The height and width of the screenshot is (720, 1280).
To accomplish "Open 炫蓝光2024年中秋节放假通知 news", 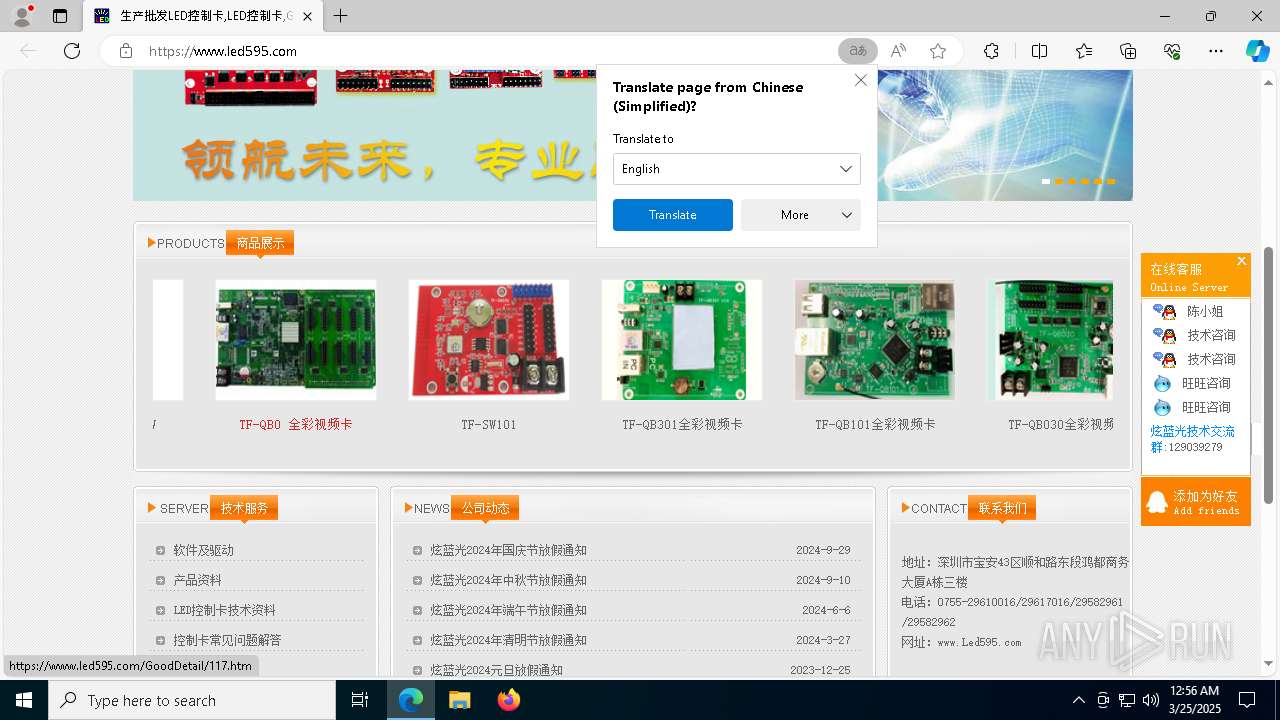I will click(x=508, y=580).
